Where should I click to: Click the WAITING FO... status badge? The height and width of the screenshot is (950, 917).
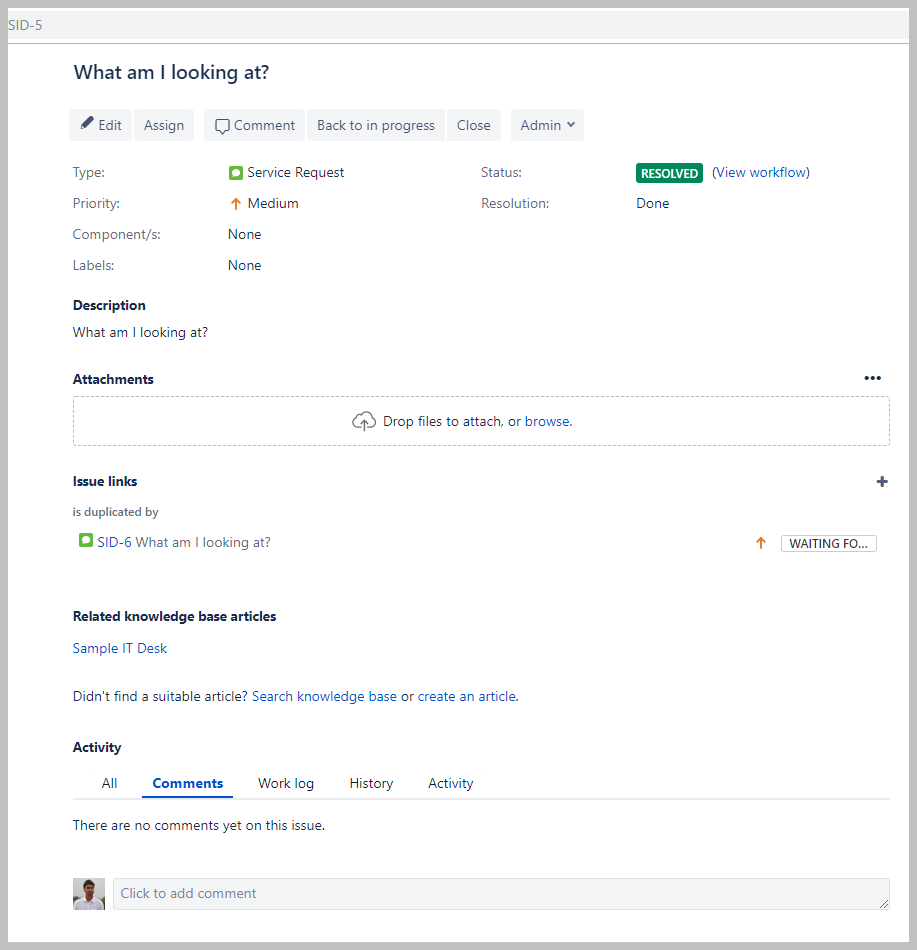(x=829, y=543)
